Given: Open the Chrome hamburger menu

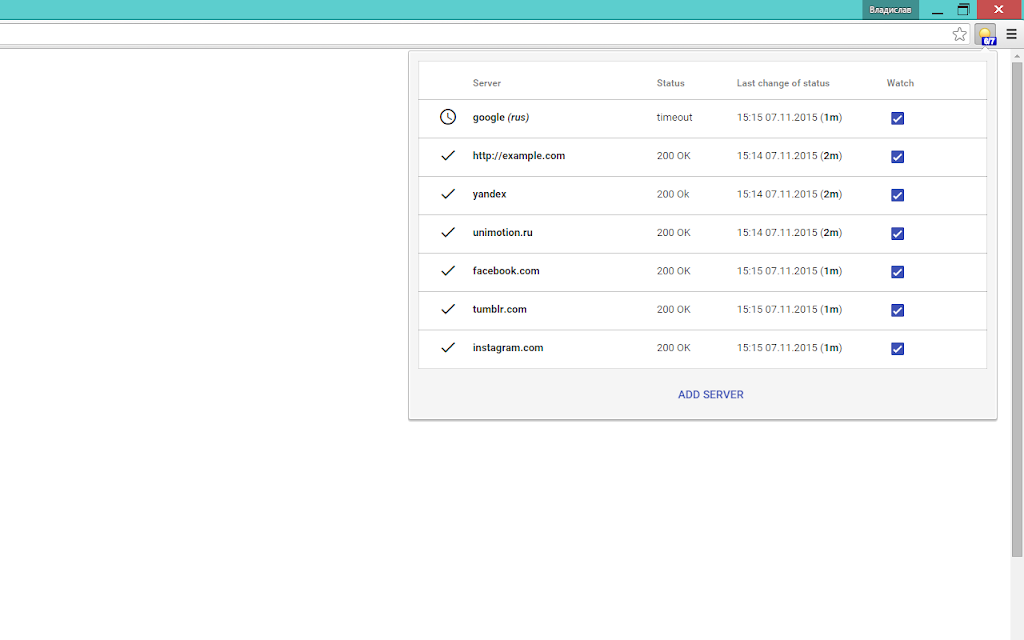Looking at the screenshot, I should [x=1012, y=35].
